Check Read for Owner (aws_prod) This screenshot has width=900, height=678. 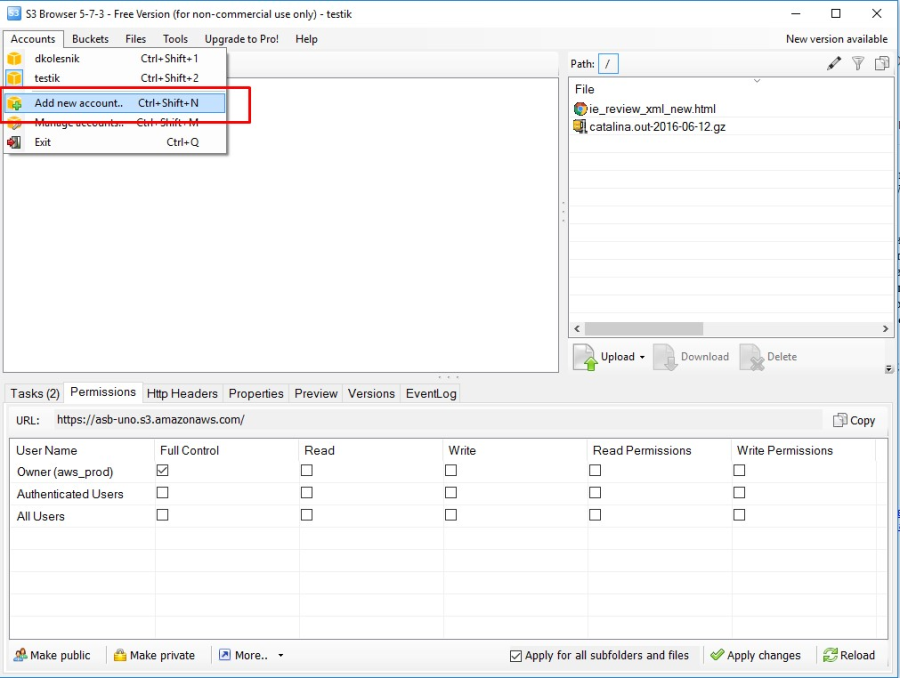click(x=307, y=471)
